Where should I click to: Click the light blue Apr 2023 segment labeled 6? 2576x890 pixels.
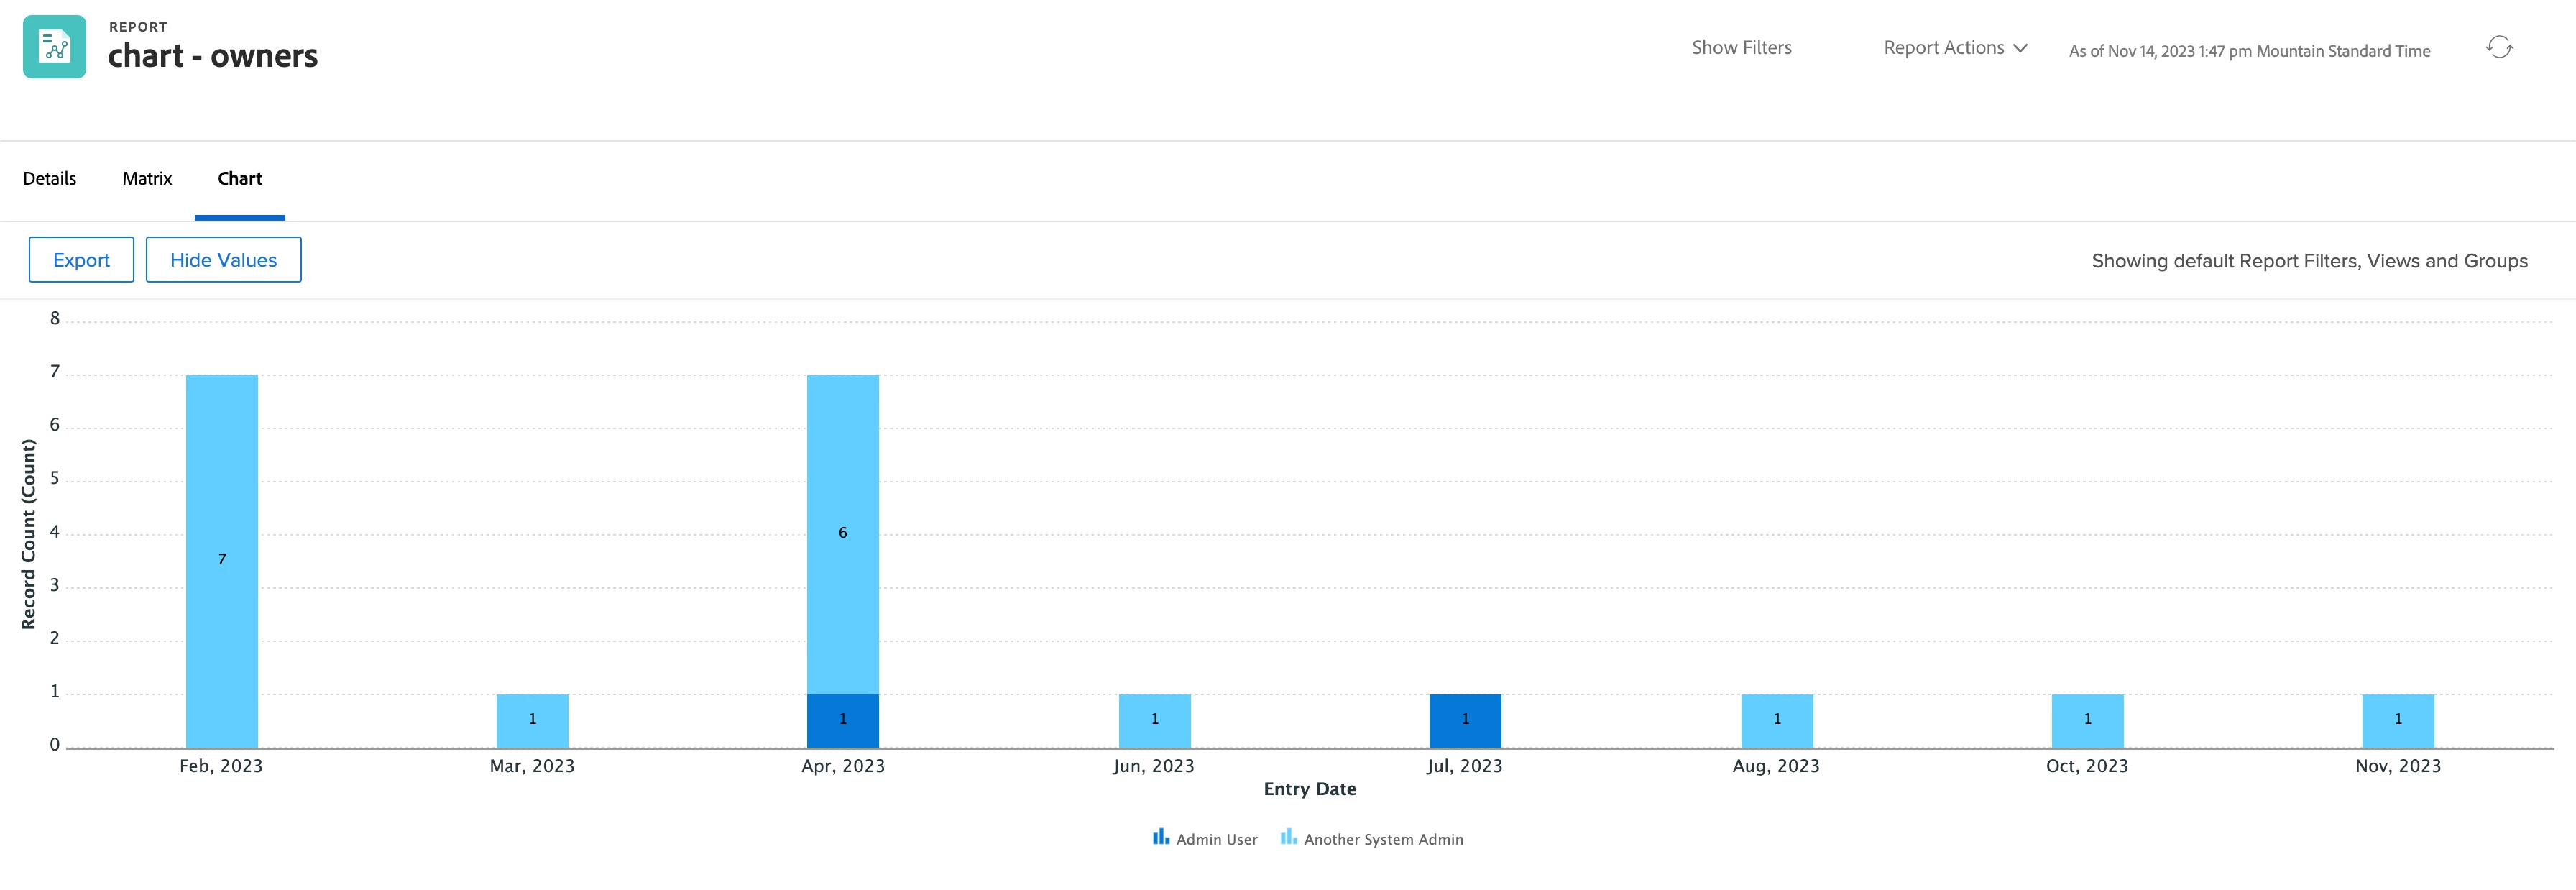coord(842,533)
